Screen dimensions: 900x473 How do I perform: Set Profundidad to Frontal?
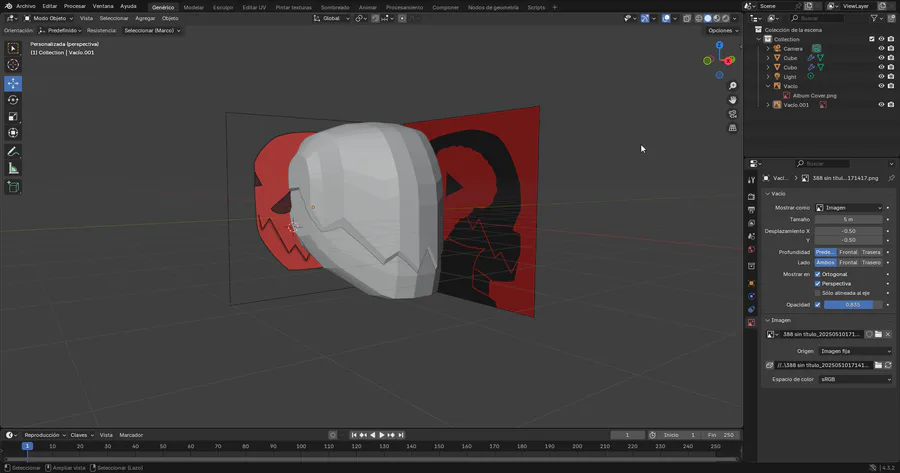tap(848, 253)
